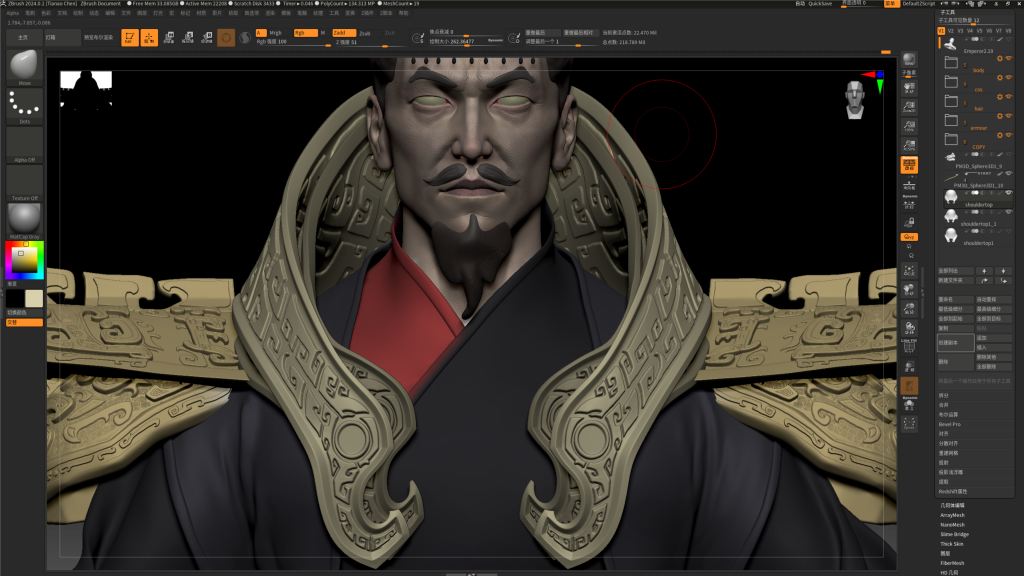This screenshot has width=1024, height=576.
Task: Click the orange Ghost solo icon
Action: [x=909, y=386]
